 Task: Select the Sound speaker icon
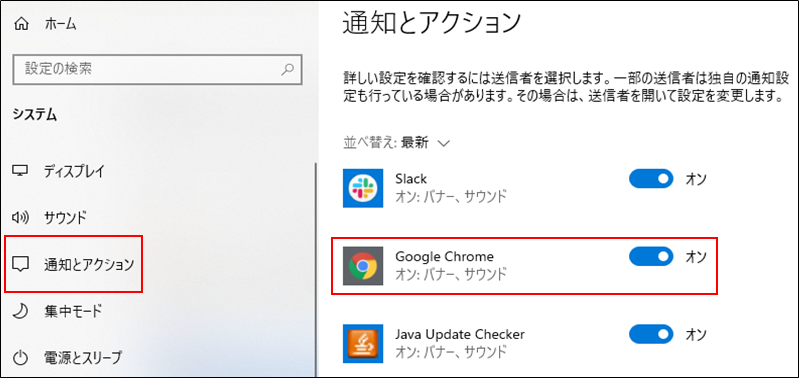[x=20, y=218]
